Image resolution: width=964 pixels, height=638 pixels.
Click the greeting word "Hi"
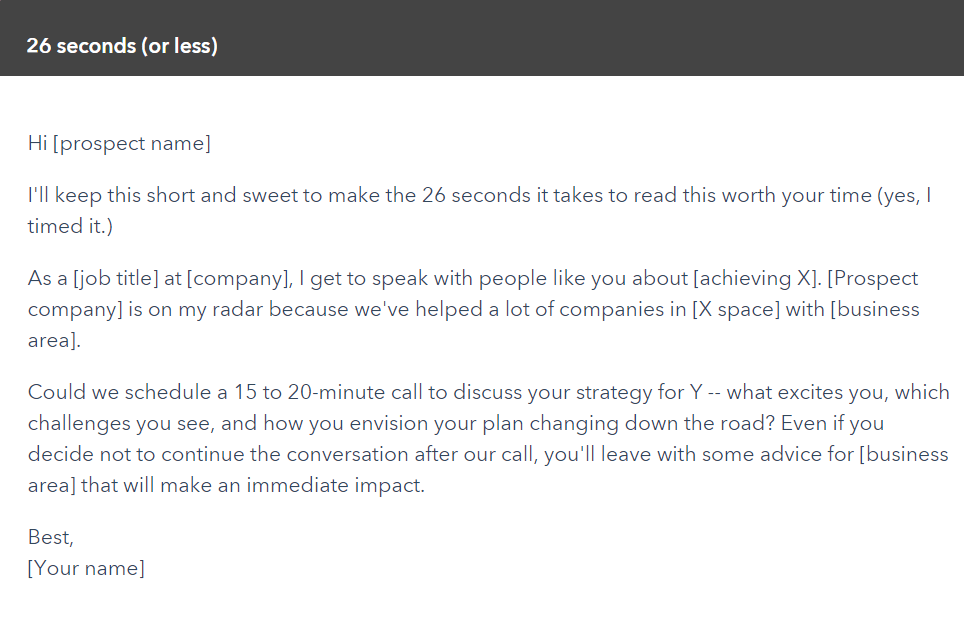(x=38, y=143)
